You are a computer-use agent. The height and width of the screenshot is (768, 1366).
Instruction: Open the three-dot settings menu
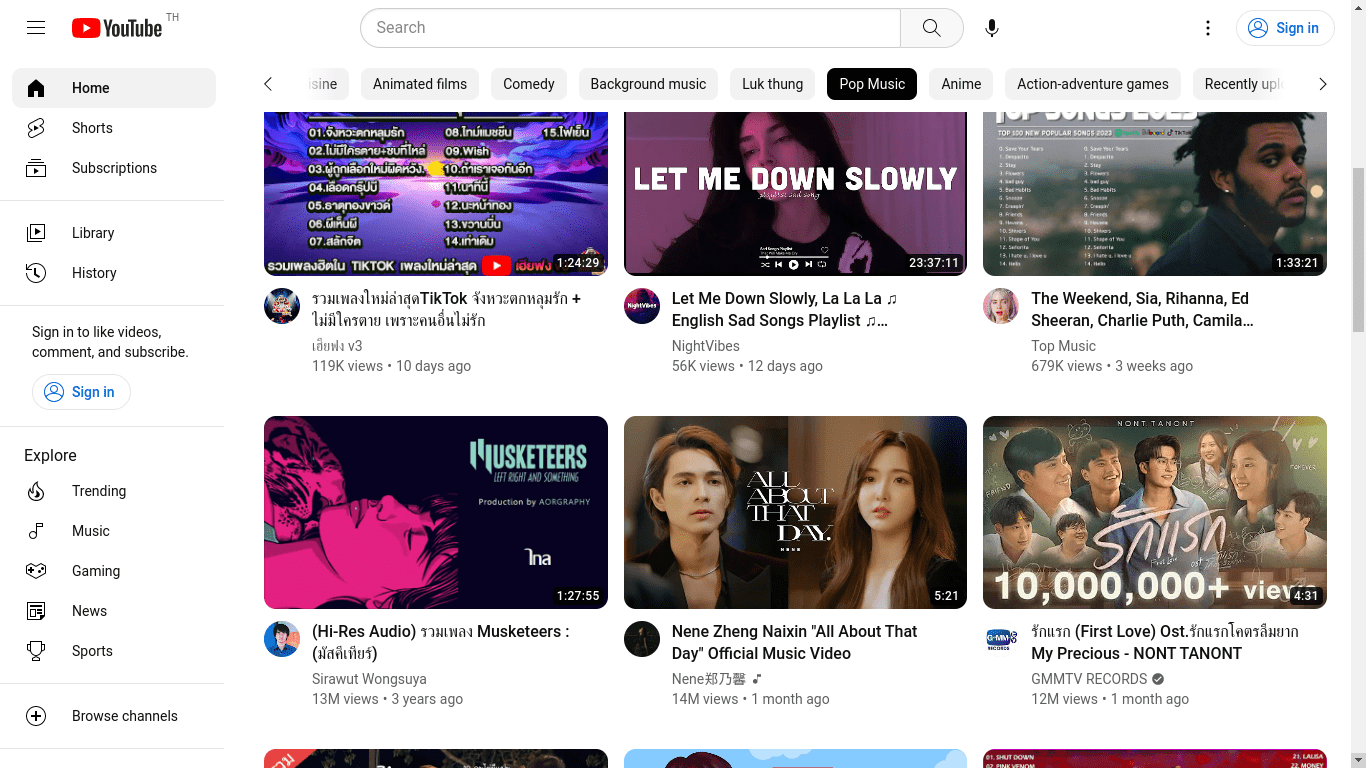(x=1208, y=28)
